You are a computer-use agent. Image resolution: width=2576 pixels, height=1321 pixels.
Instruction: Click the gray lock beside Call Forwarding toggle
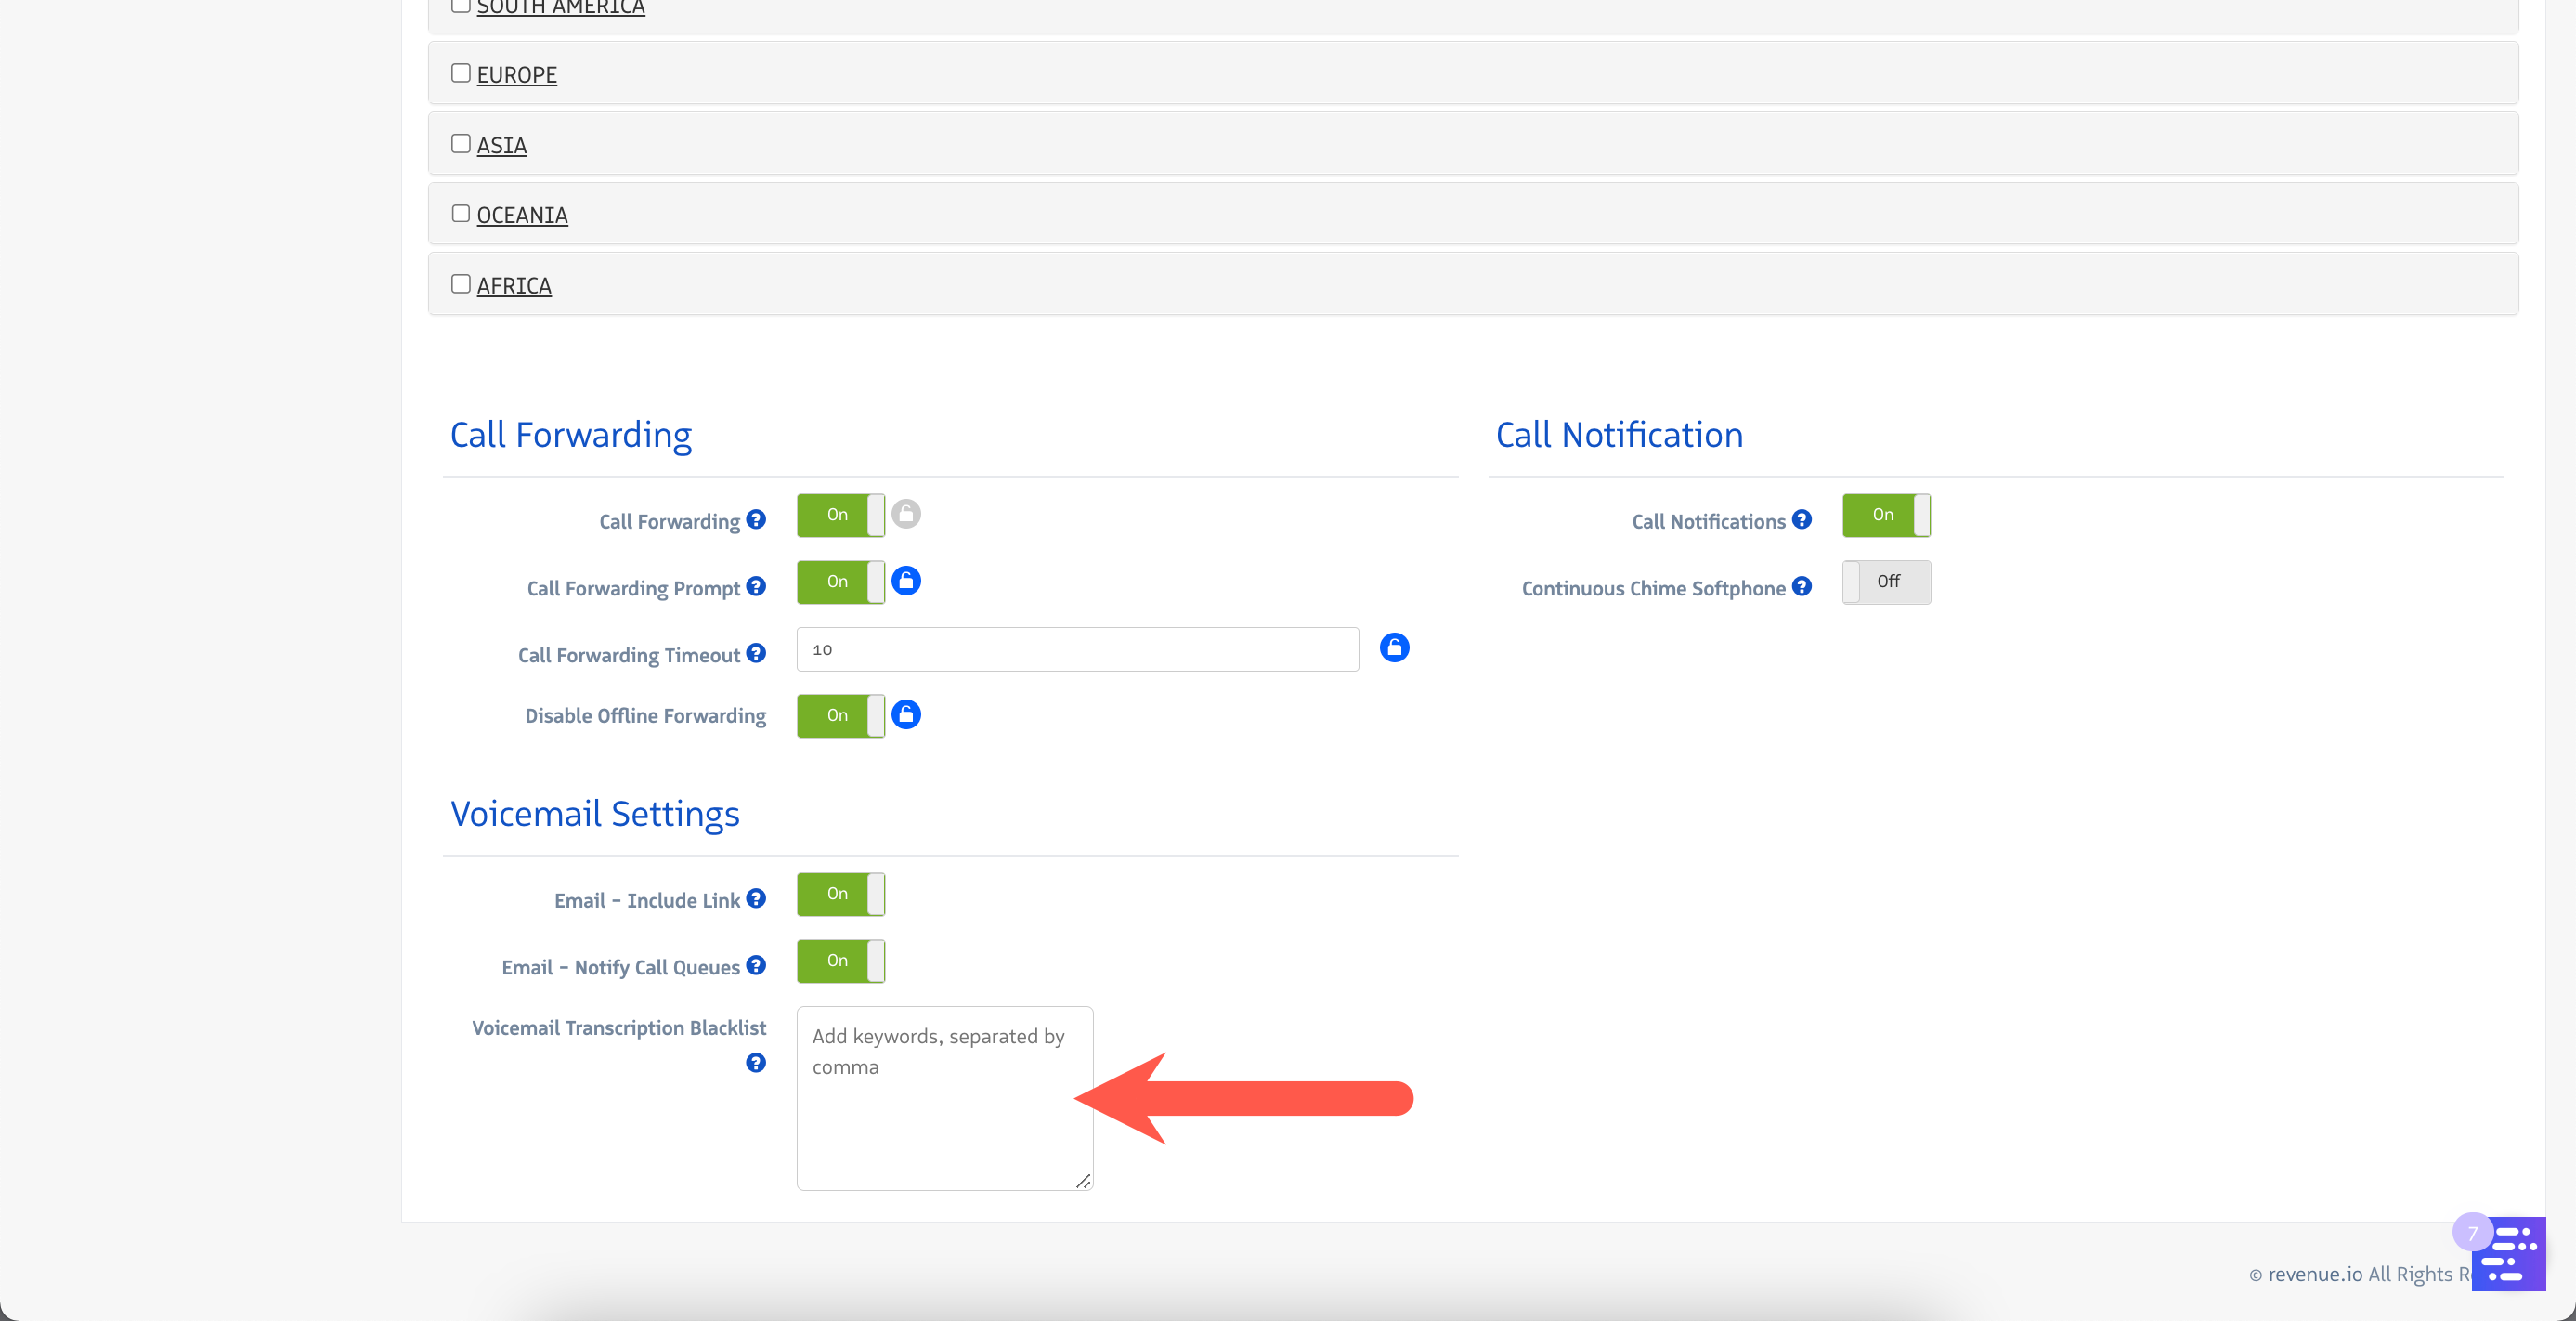(x=906, y=514)
